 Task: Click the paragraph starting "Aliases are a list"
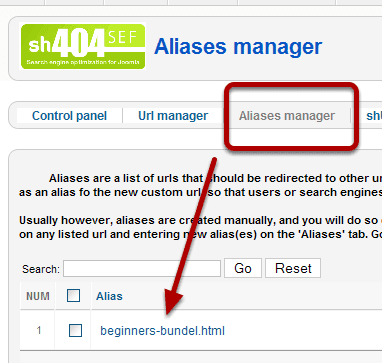(200, 185)
